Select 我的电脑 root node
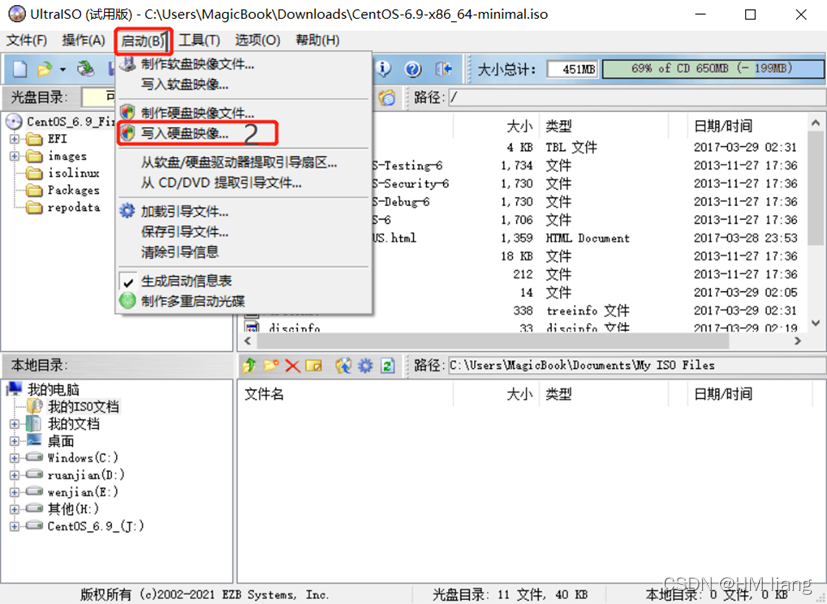This screenshot has height=604, width=827. tap(53, 390)
